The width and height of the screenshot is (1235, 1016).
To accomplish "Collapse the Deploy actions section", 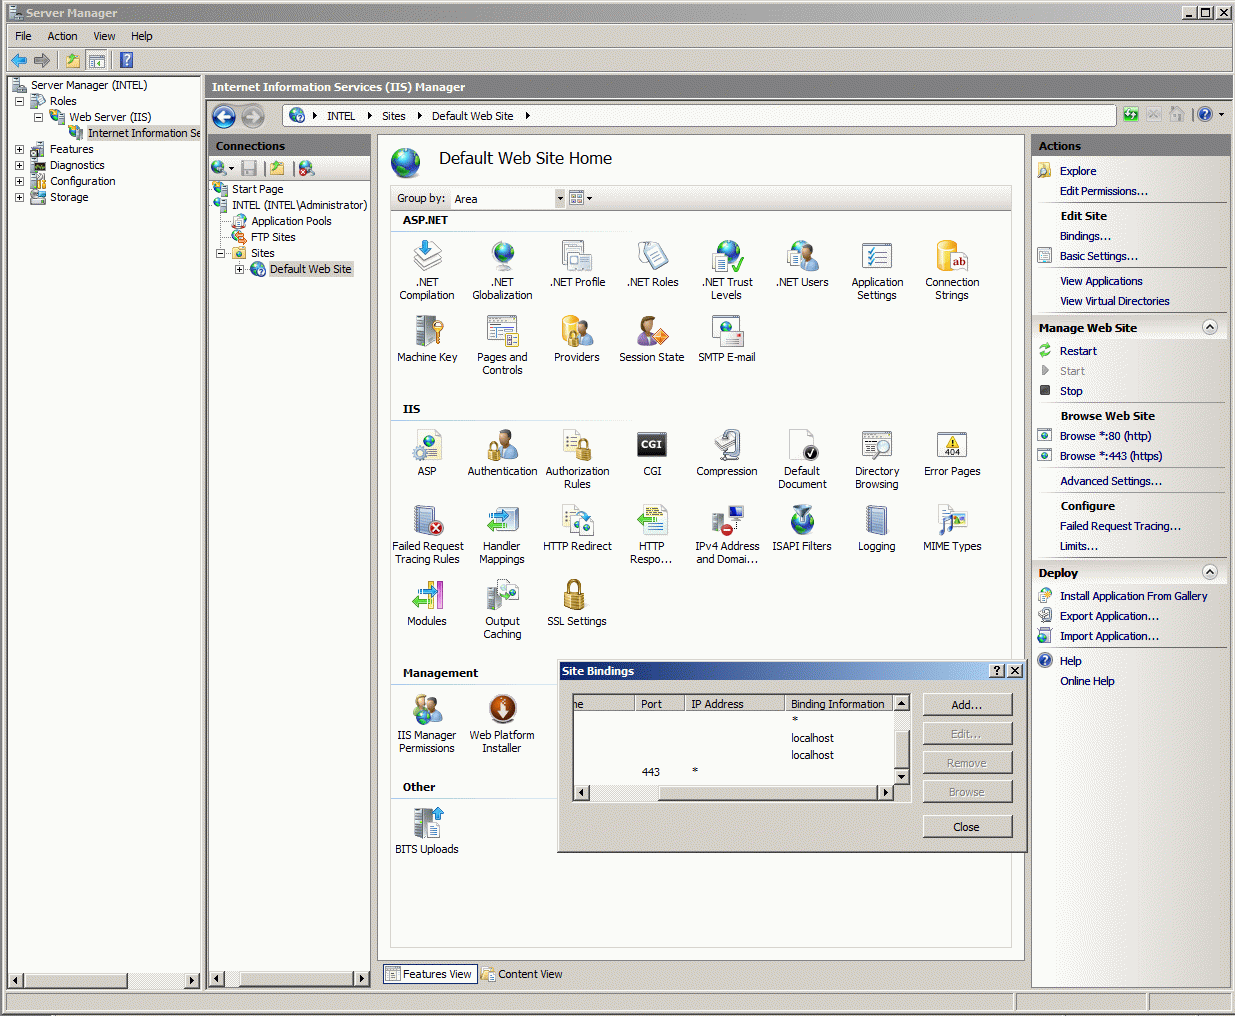I will [1210, 572].
